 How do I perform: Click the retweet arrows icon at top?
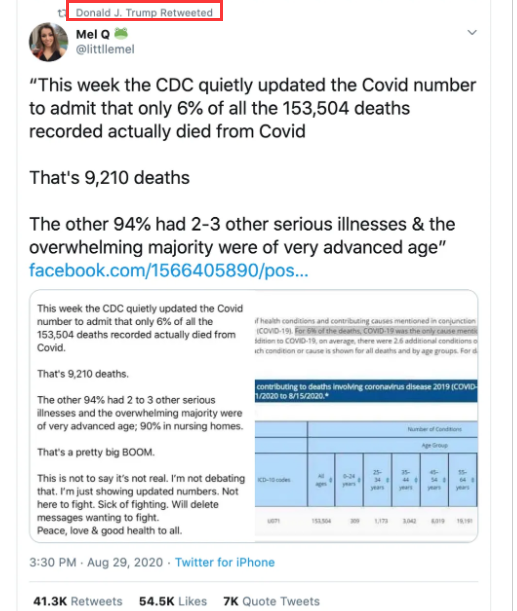click(61, 13)
